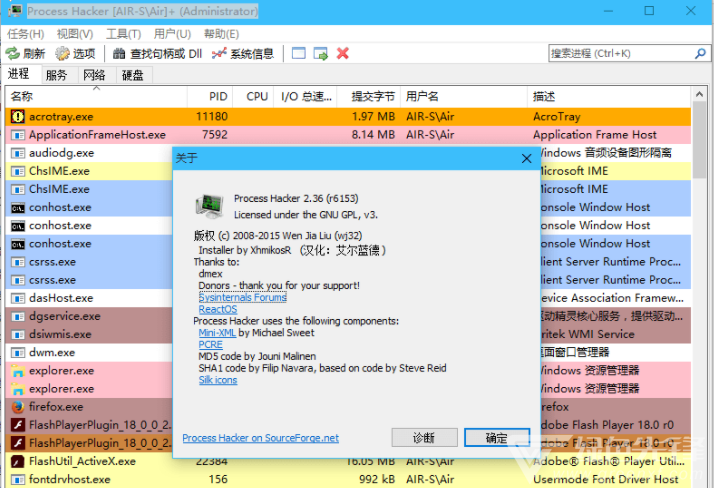Close the 关于 dialog
Screen dimensions: 714x488
pos(526,158)
